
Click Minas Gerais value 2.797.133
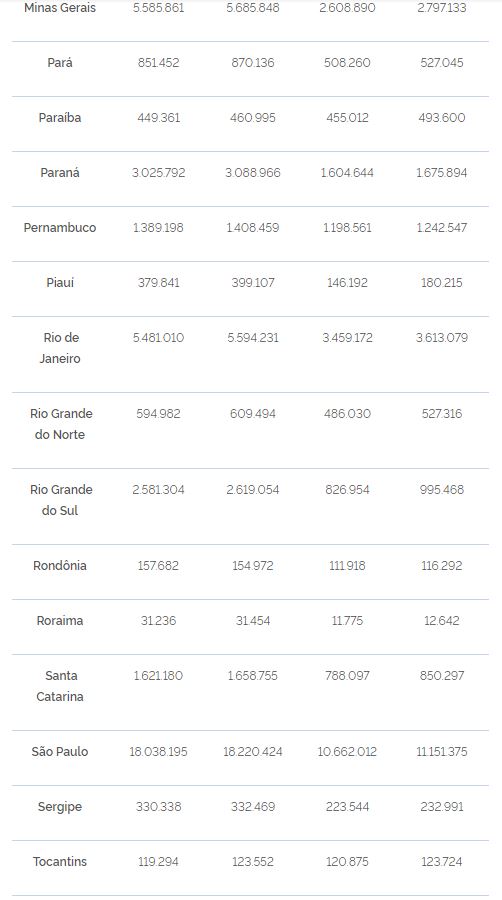point(441,8)
